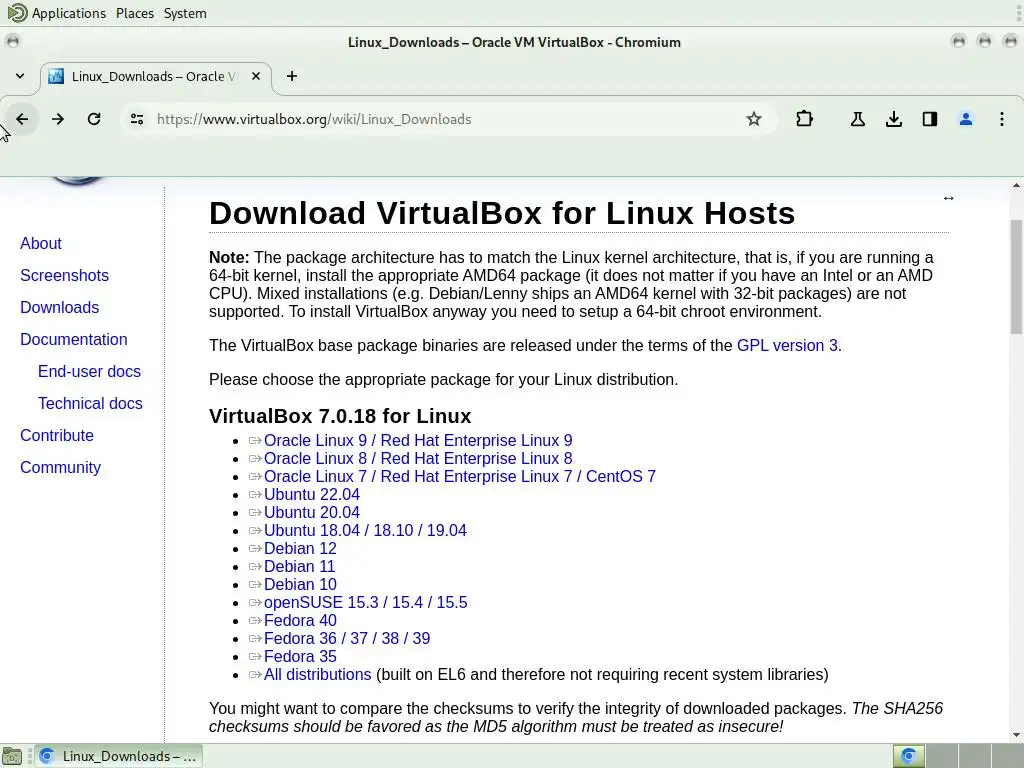
Task: Download the Debian 12 package
Action: pos(300,549)
